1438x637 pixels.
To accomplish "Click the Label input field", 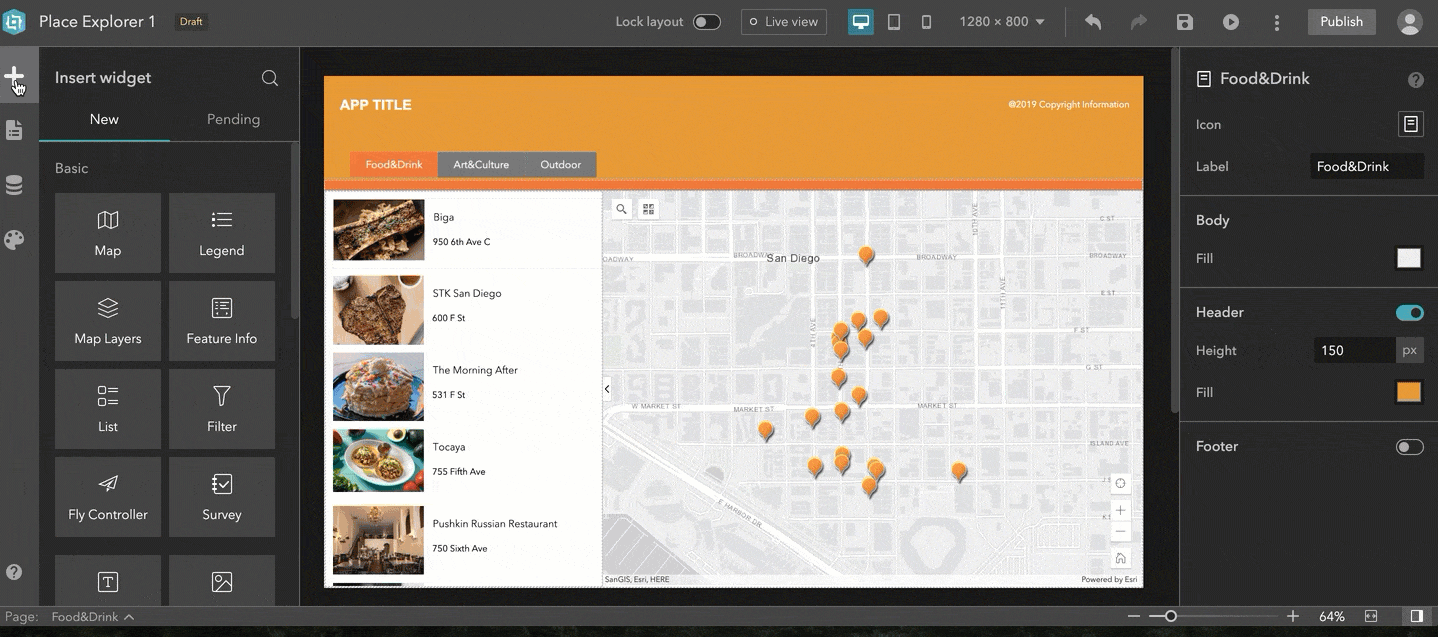I will 1367,167.
